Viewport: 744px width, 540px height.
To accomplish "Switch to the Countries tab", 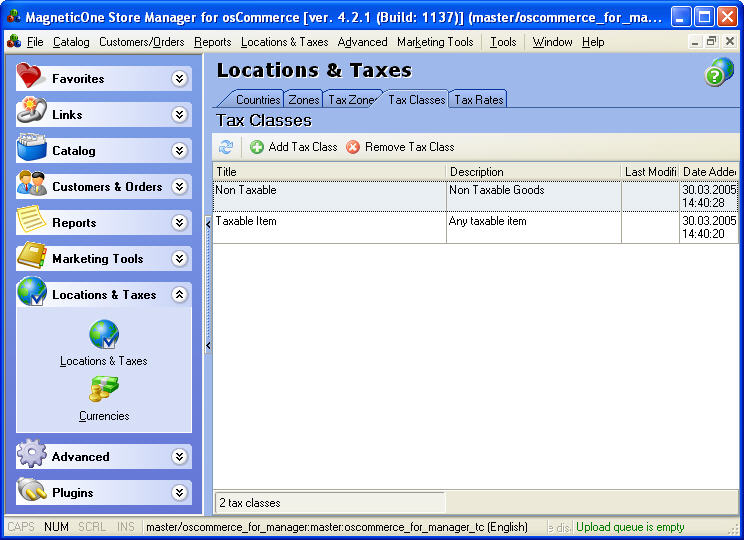I will coord(258,100).
